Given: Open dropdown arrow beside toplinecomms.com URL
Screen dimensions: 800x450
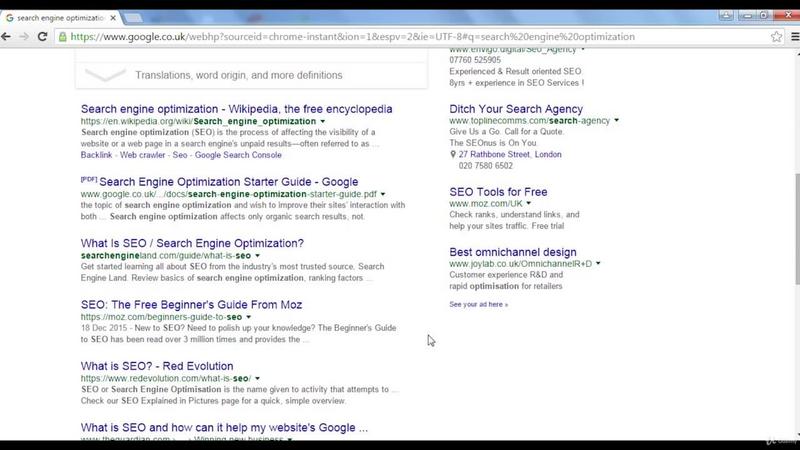Looking at the screenshot, I should point(616,120).
